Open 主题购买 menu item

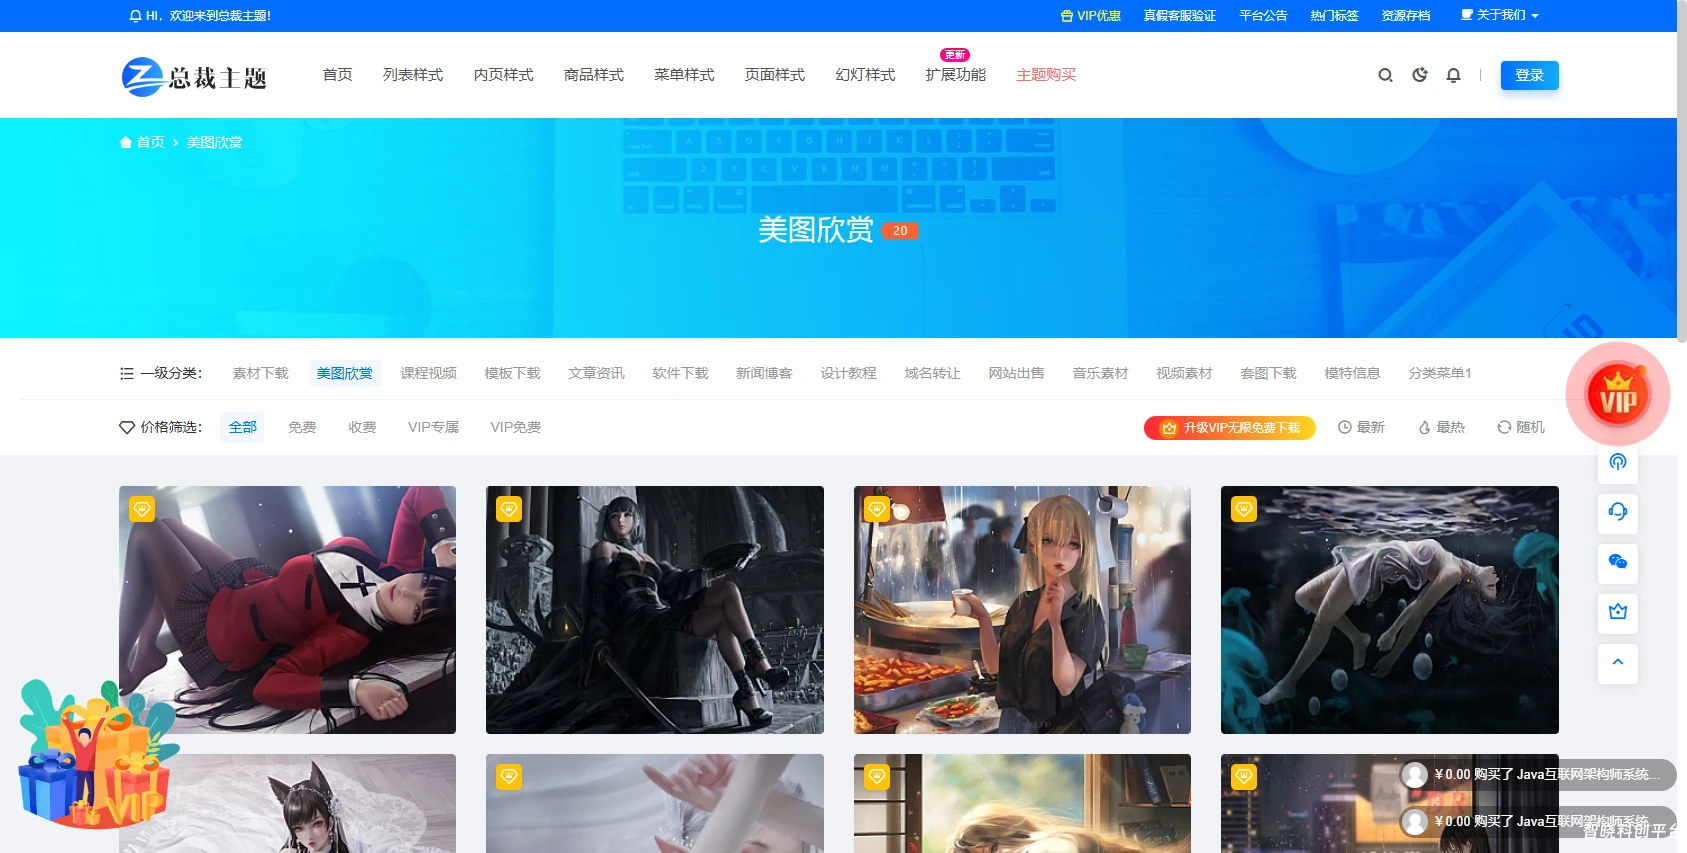pyautogui.click(x=1046, y=75)
